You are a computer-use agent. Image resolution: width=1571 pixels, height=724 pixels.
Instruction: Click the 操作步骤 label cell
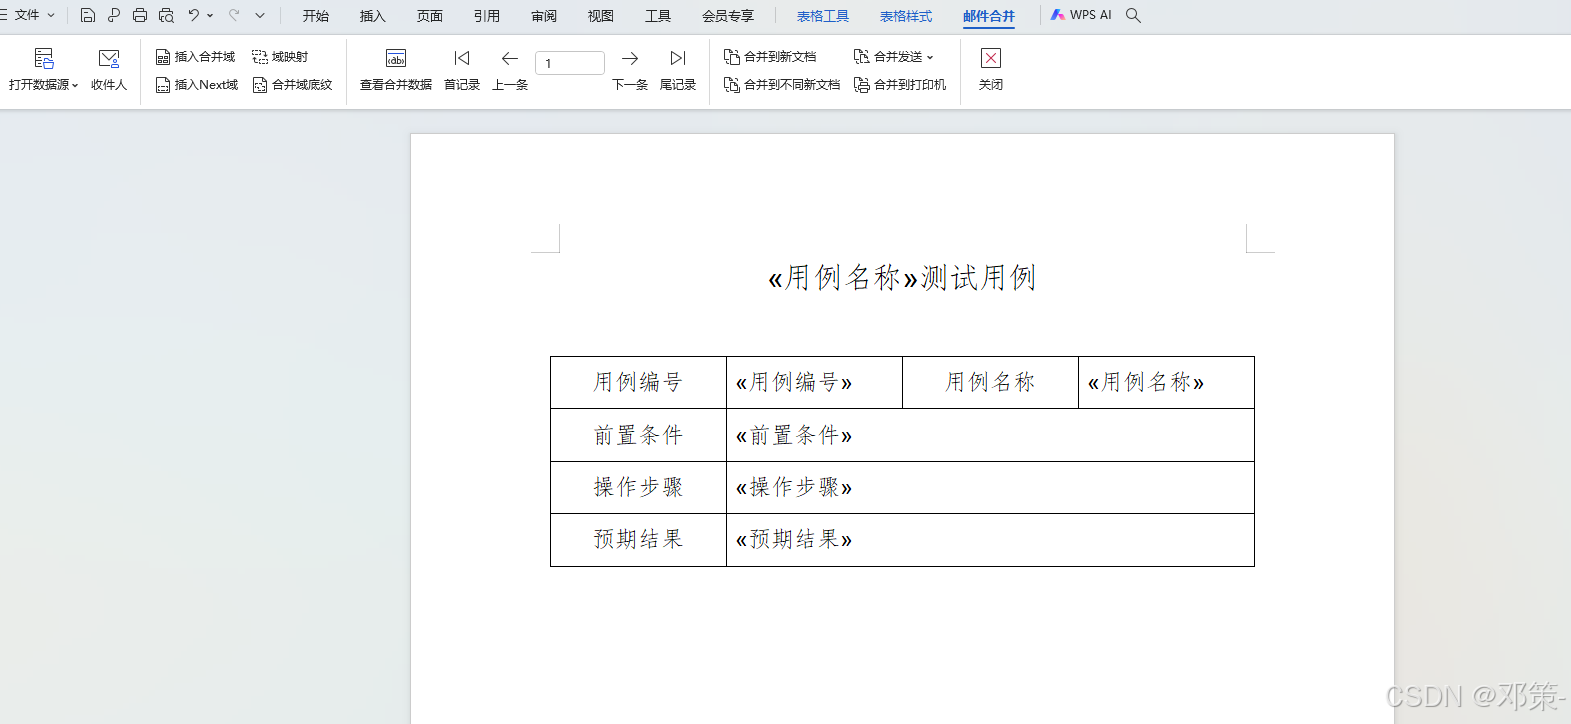click(x=638, y=487)
